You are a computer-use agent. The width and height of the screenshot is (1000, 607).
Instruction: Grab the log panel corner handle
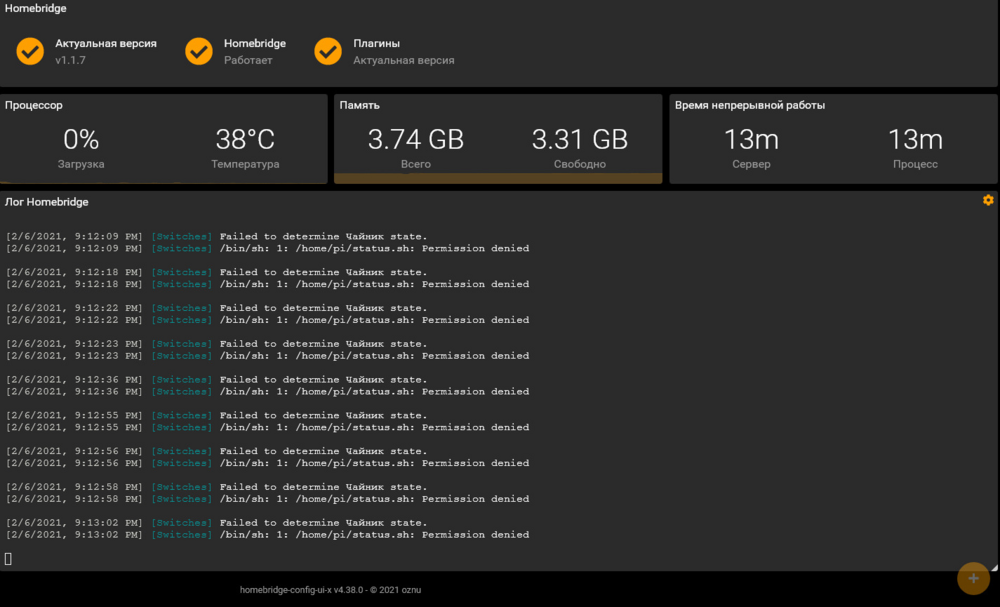point(994,567)
